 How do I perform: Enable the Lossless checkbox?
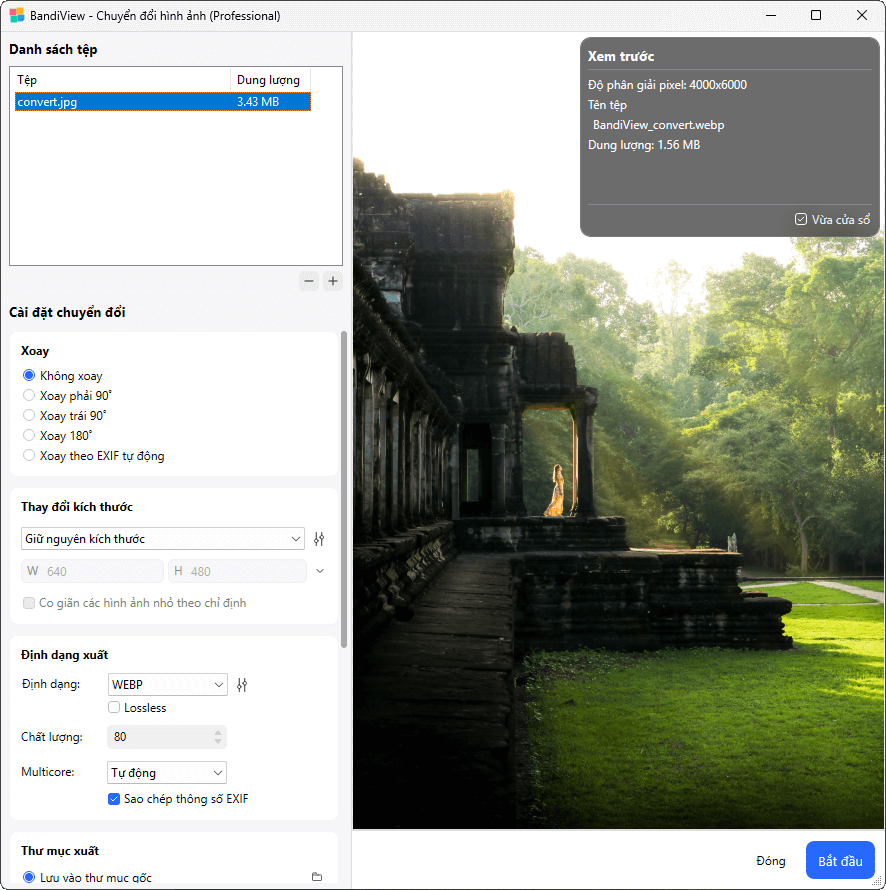point(115,708)
